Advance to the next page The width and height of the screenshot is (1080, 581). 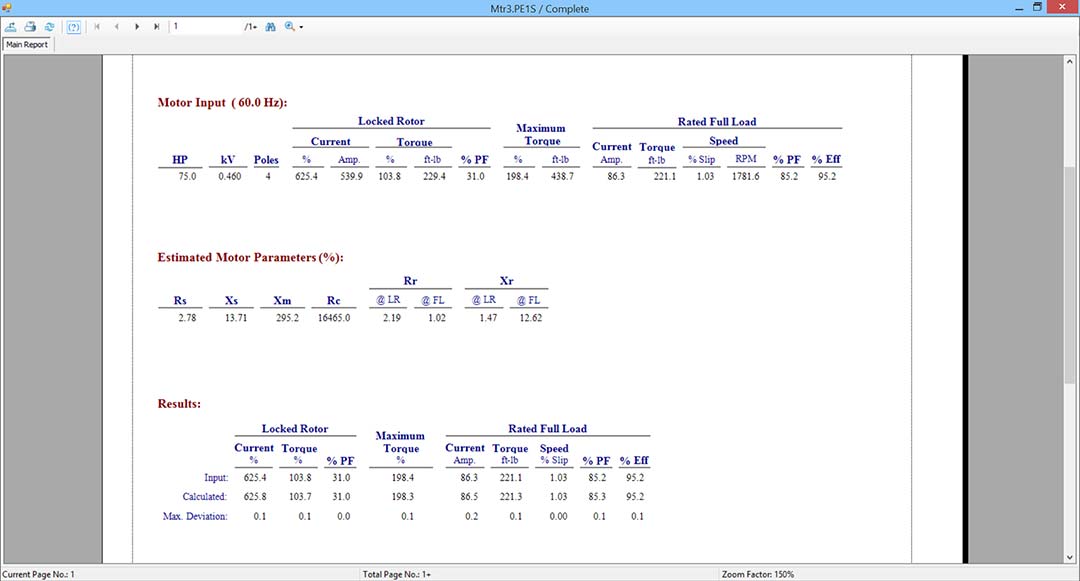[137, 27]
